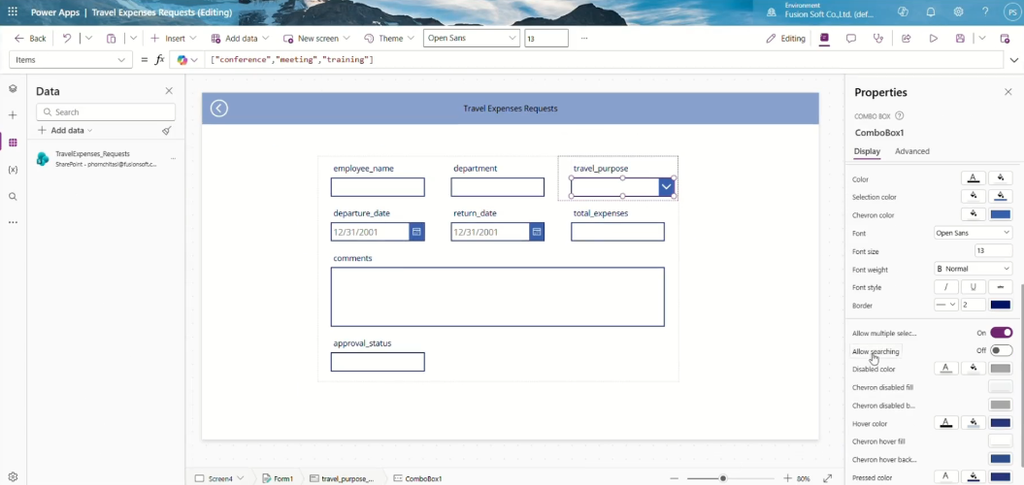Open the Insert menu
This screenshot has width=1024, height=485.
pyautogui.click(x=173, y=39)
